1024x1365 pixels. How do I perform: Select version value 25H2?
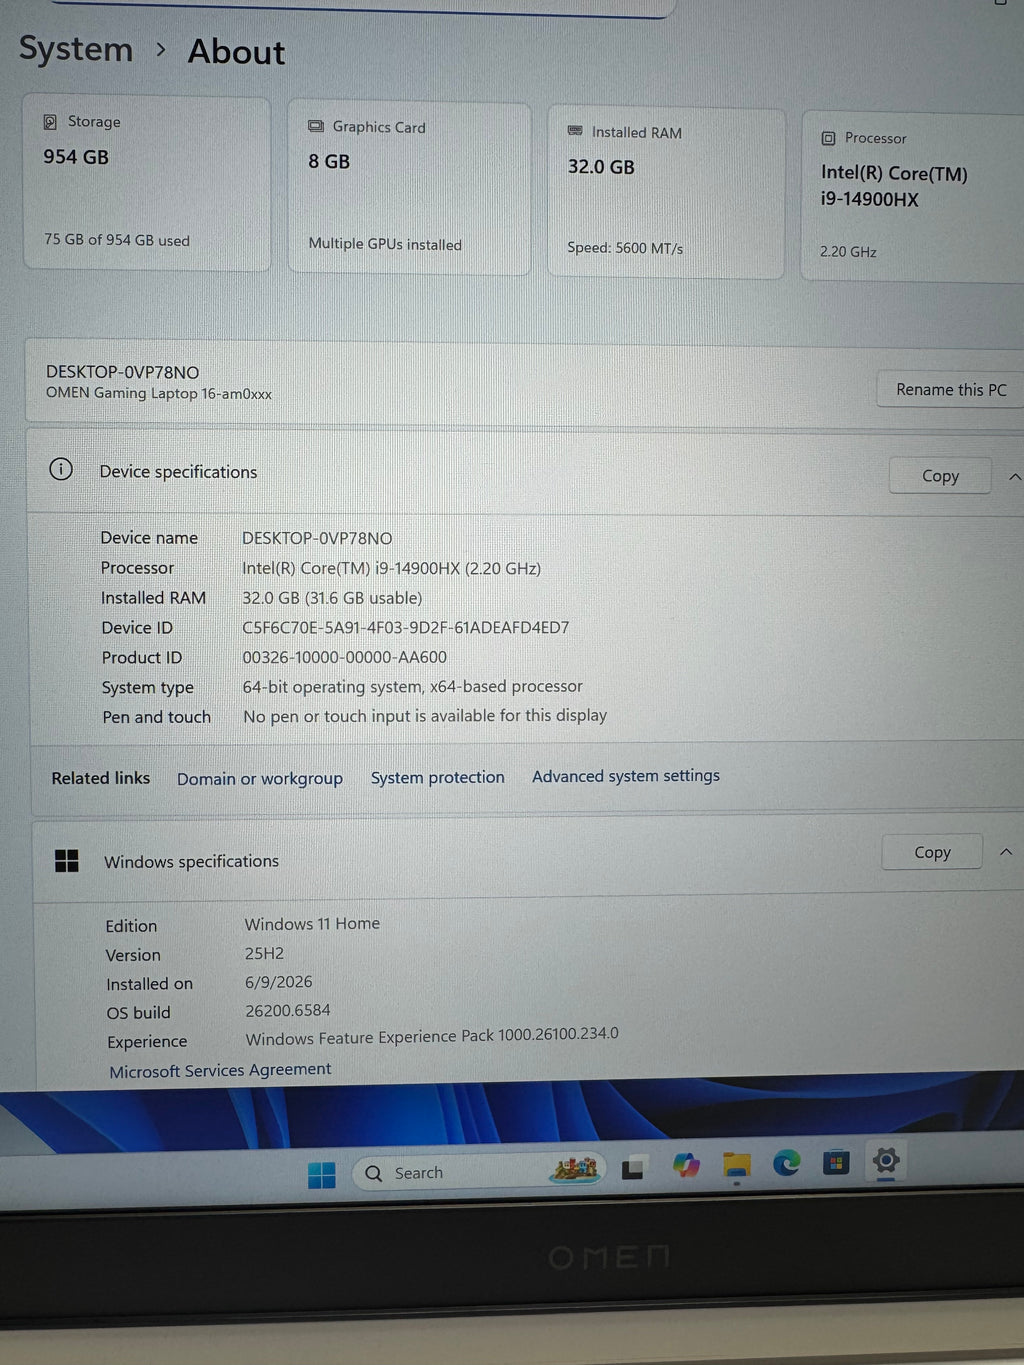(x=264, y=953)
